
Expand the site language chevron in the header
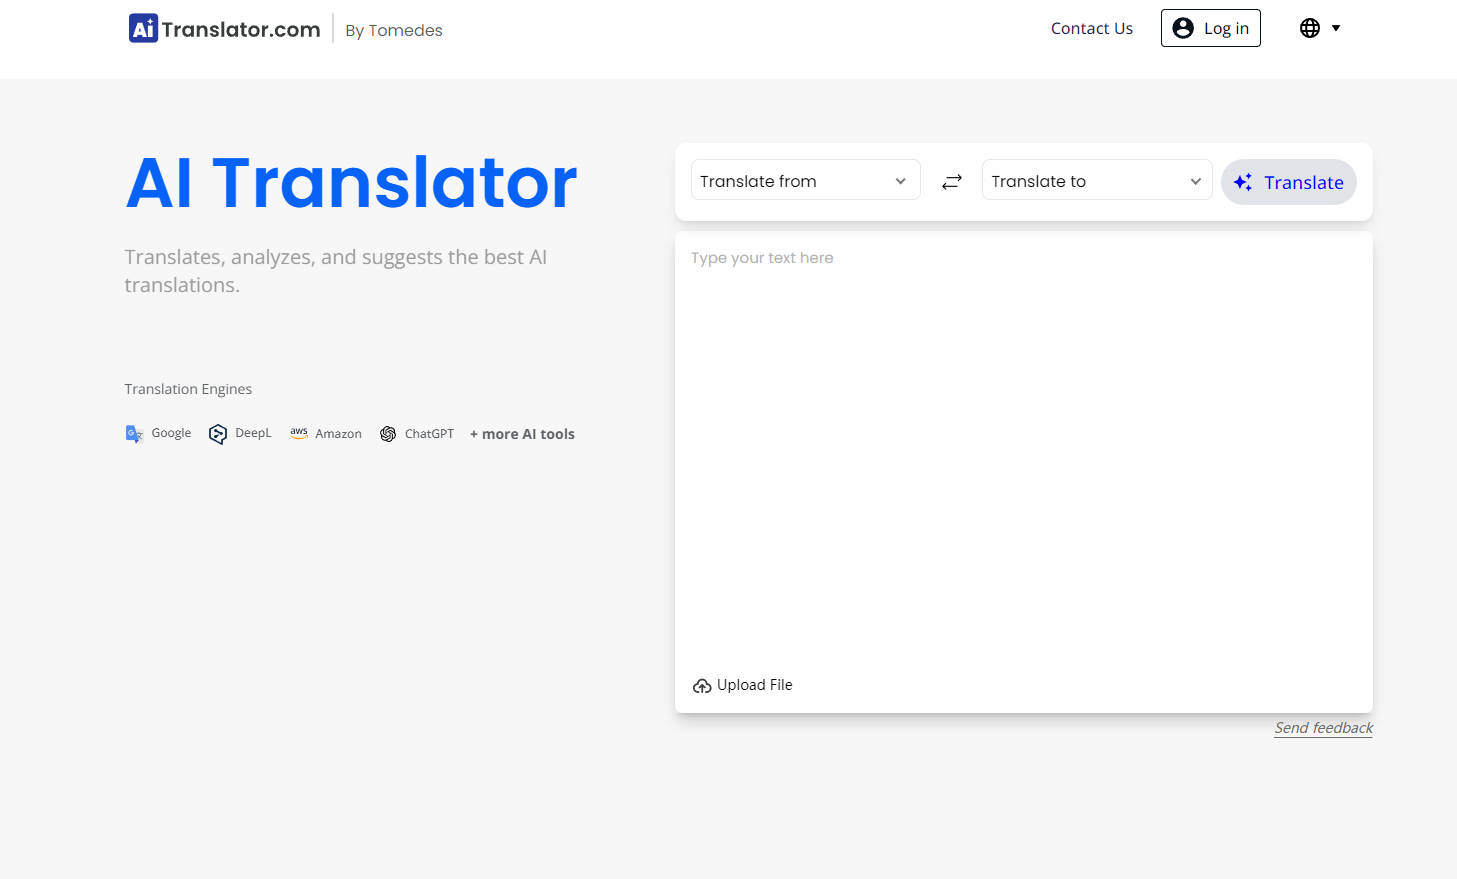[x=1336, y=28]
